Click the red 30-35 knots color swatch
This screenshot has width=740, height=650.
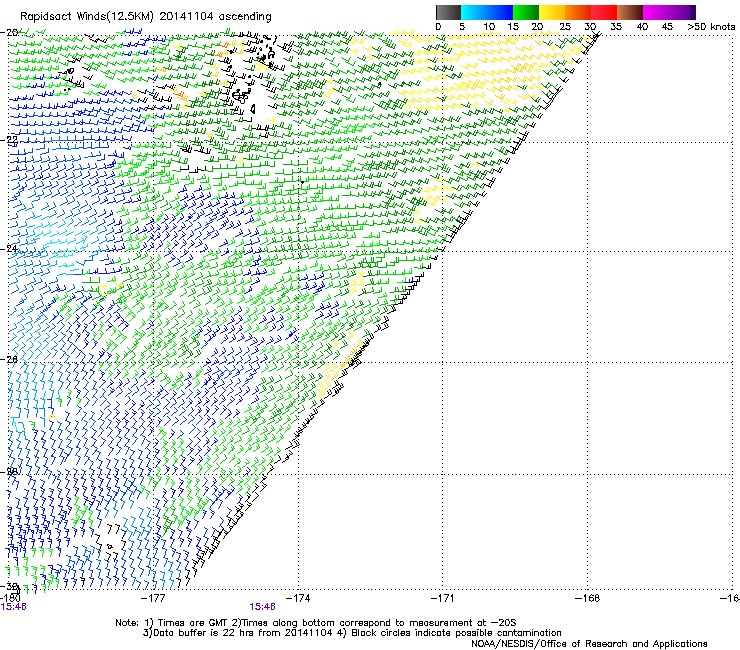(604, 12)
